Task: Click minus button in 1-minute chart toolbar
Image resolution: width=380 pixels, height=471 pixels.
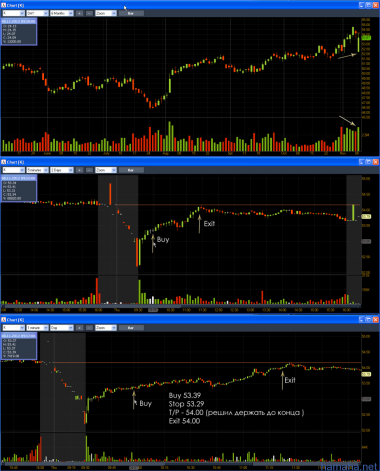Action: pyautogui.click(x=89, y=328)
